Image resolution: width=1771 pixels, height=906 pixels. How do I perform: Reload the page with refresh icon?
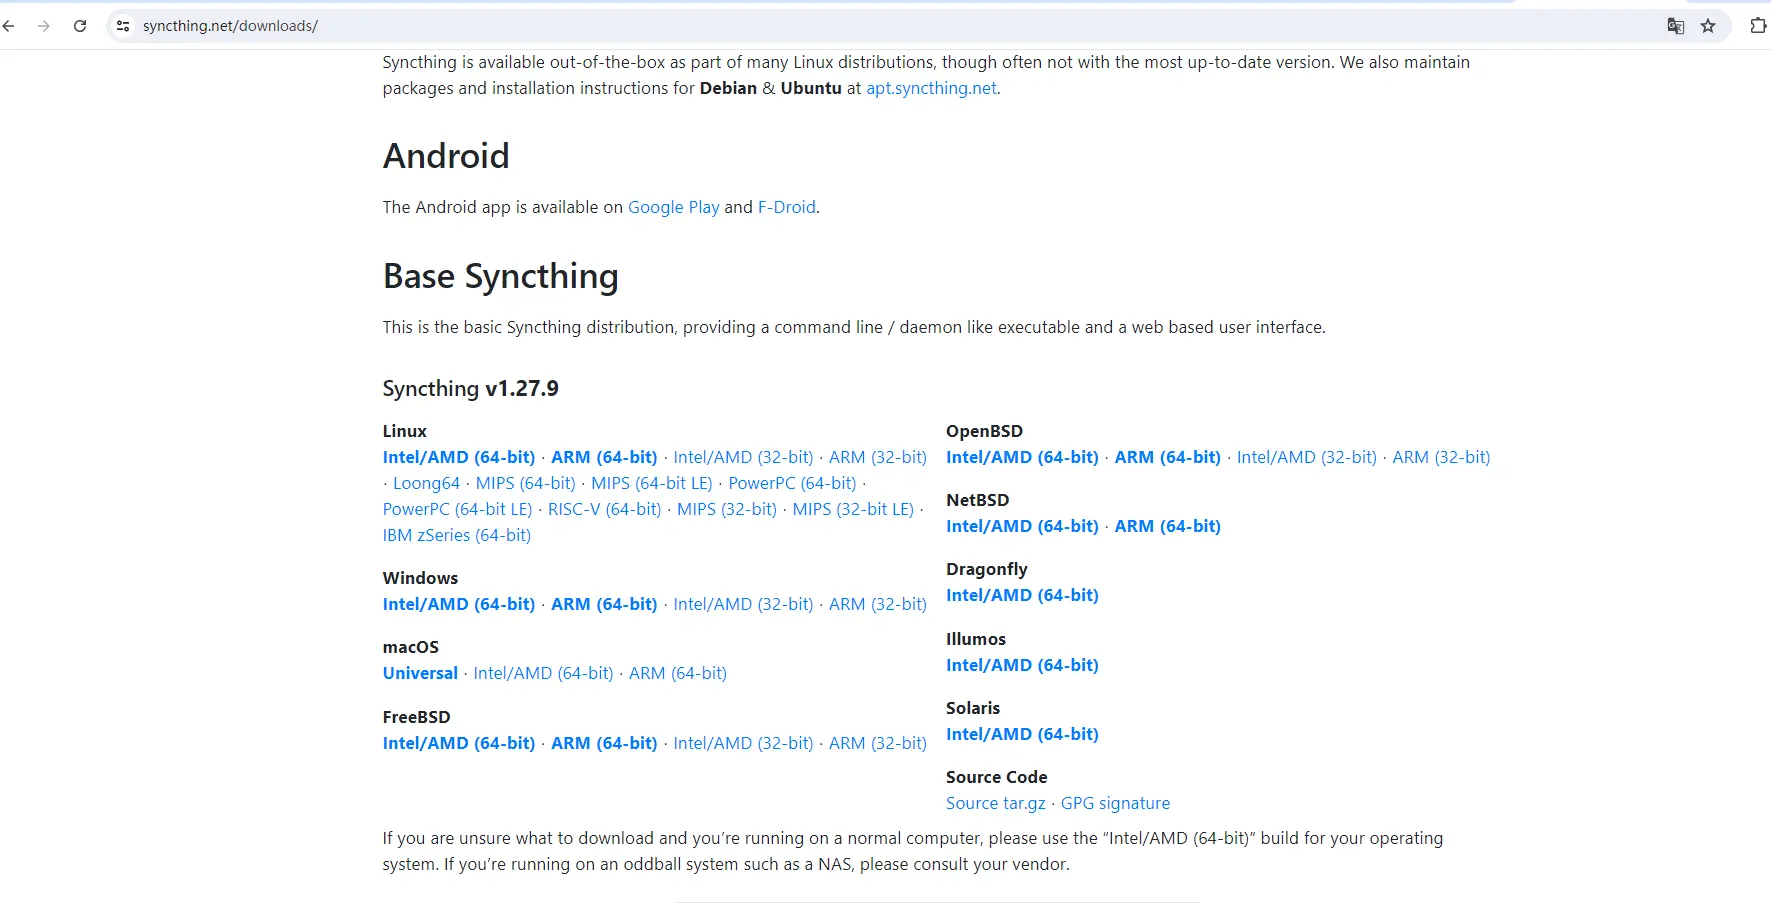80,26
